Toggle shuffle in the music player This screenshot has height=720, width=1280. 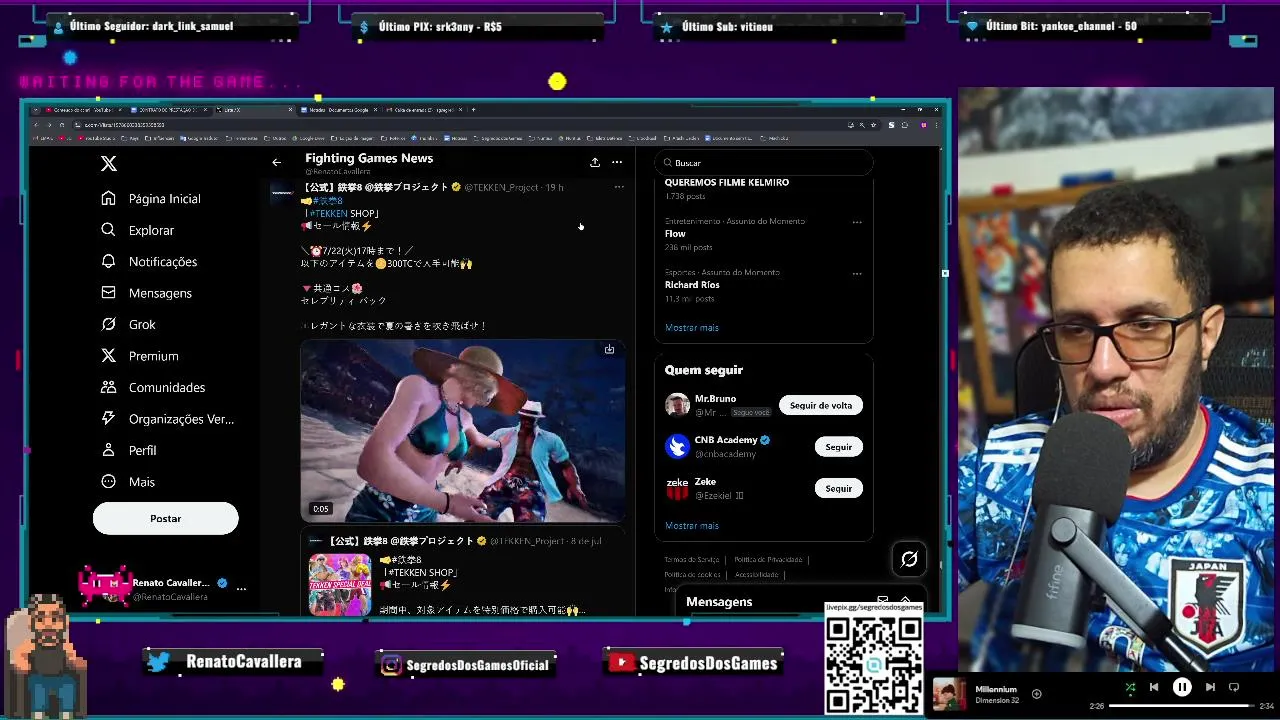tap(1130, 687)
